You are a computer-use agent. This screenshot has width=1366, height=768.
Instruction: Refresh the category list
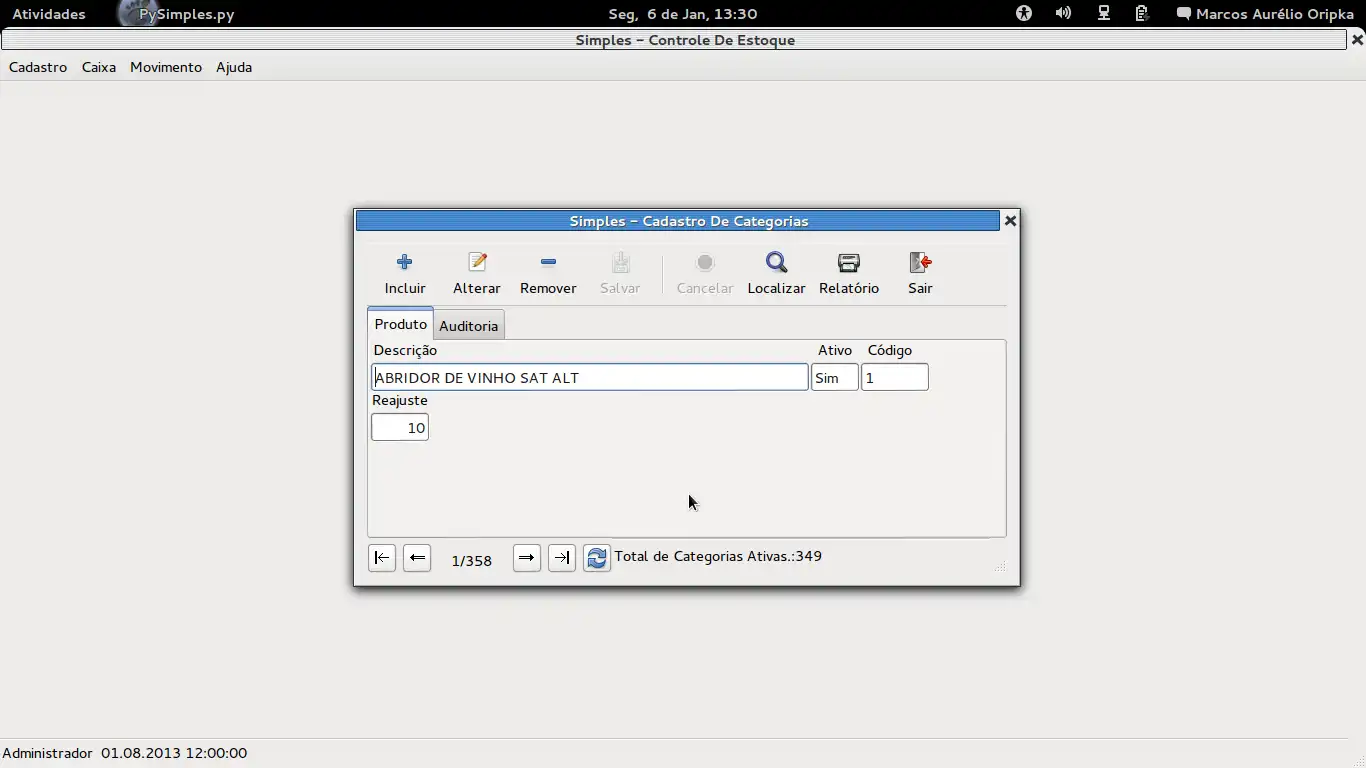click(x=597, y=558)
